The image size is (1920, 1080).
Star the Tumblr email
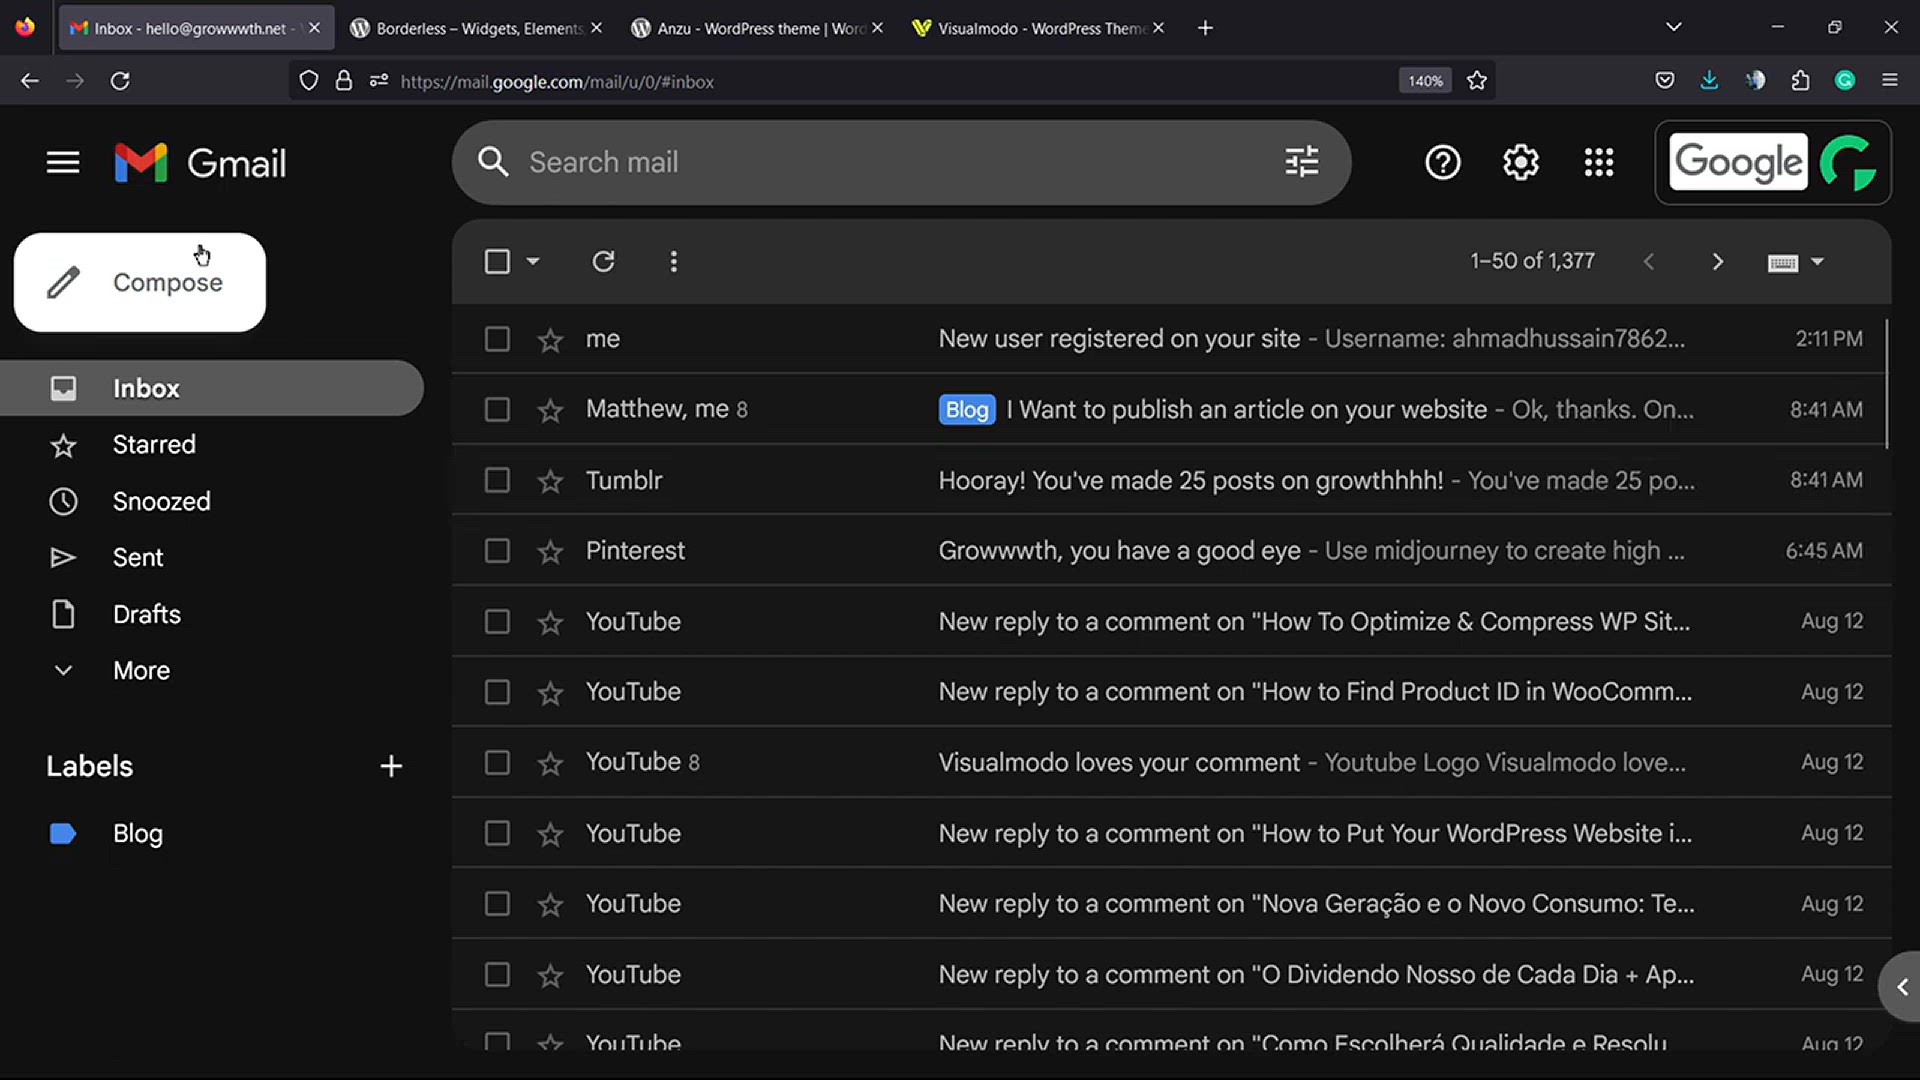tap(550, 481)
